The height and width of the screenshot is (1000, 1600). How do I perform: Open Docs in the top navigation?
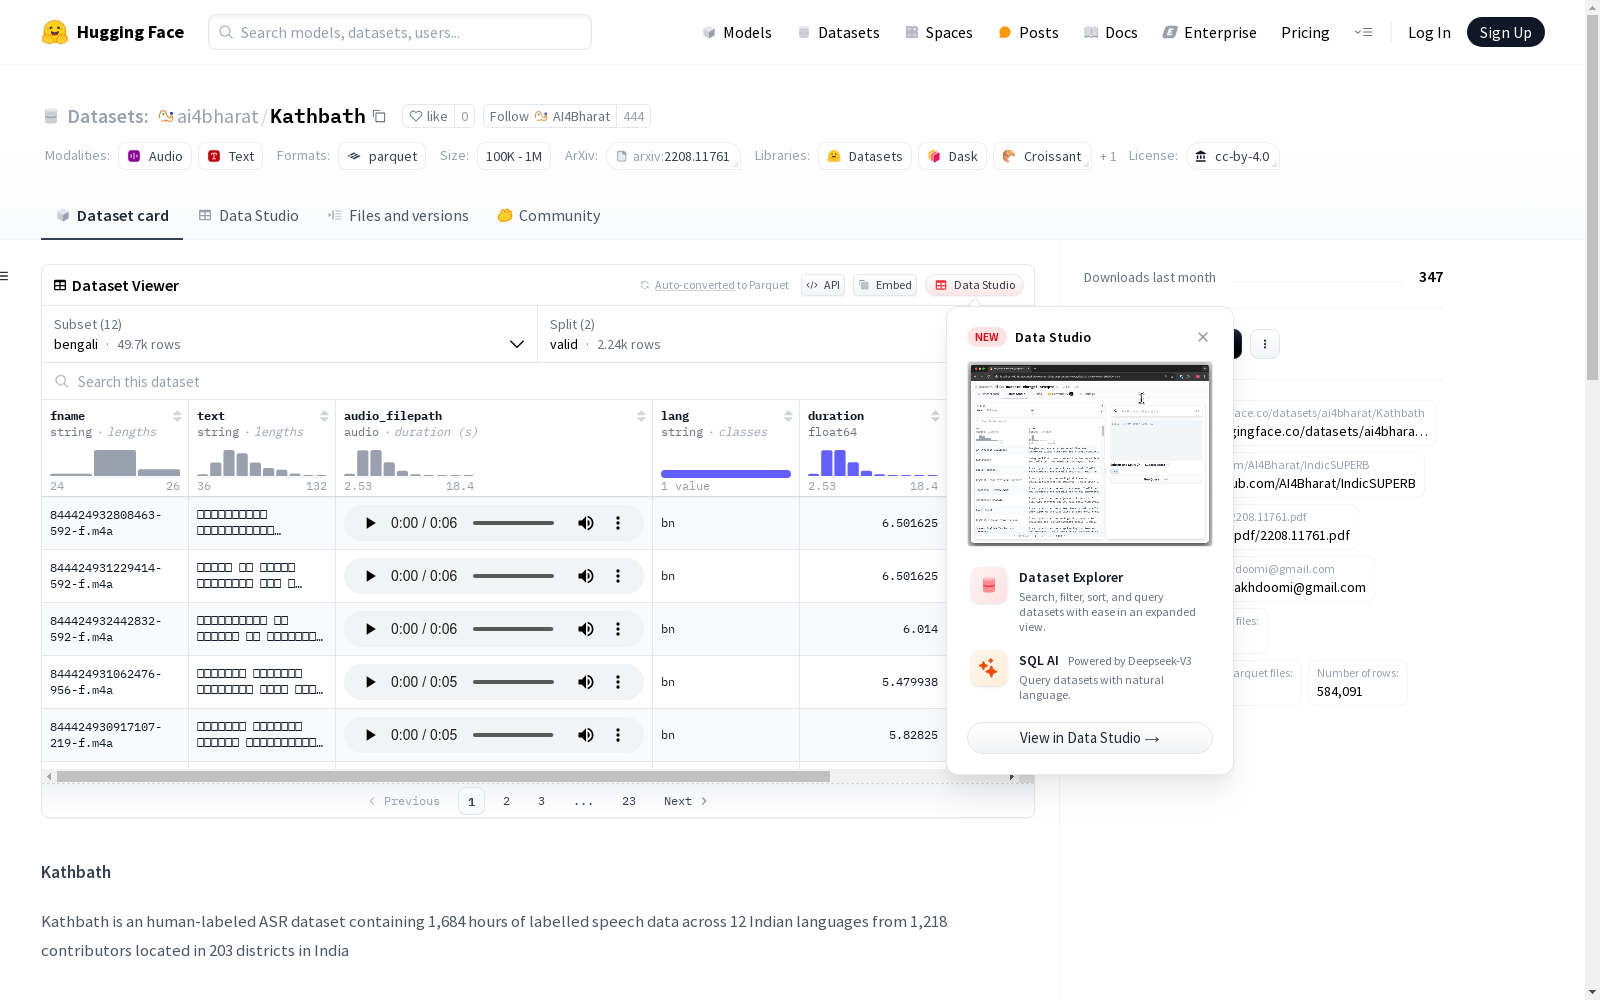coord(1111,32)
